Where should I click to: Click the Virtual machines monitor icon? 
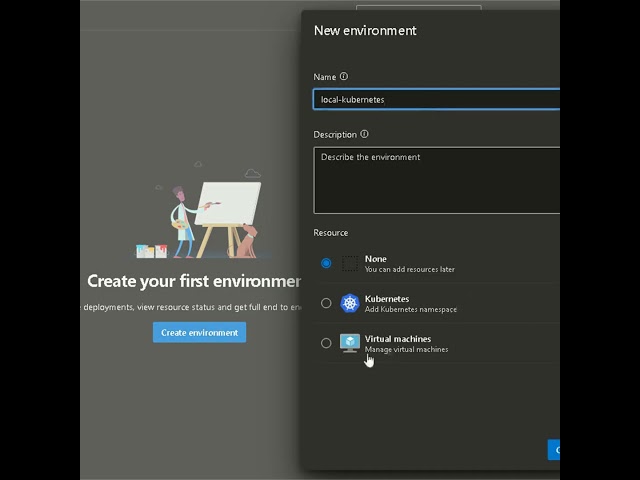click(x=350, y=343)
